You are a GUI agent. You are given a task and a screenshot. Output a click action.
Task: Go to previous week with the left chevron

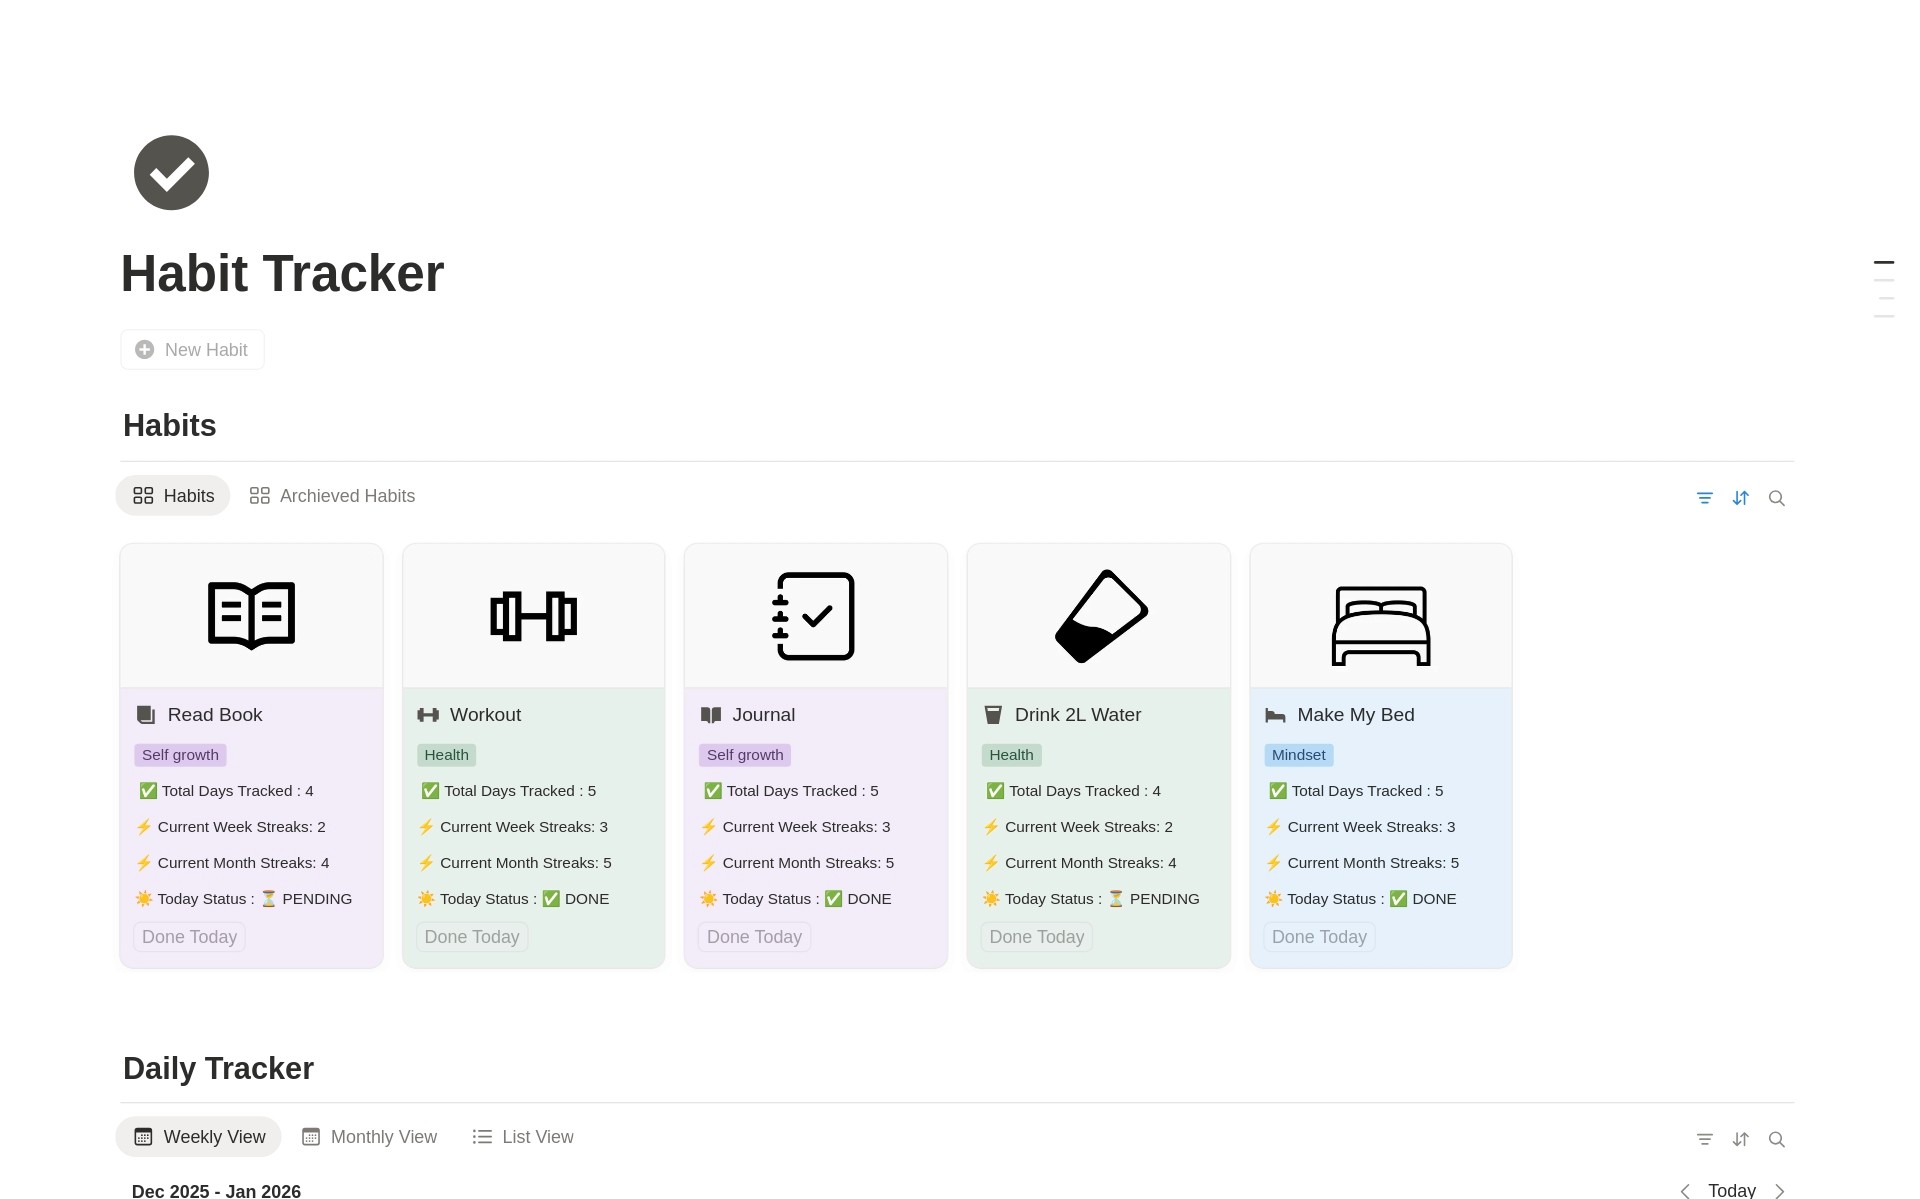1684,1190
